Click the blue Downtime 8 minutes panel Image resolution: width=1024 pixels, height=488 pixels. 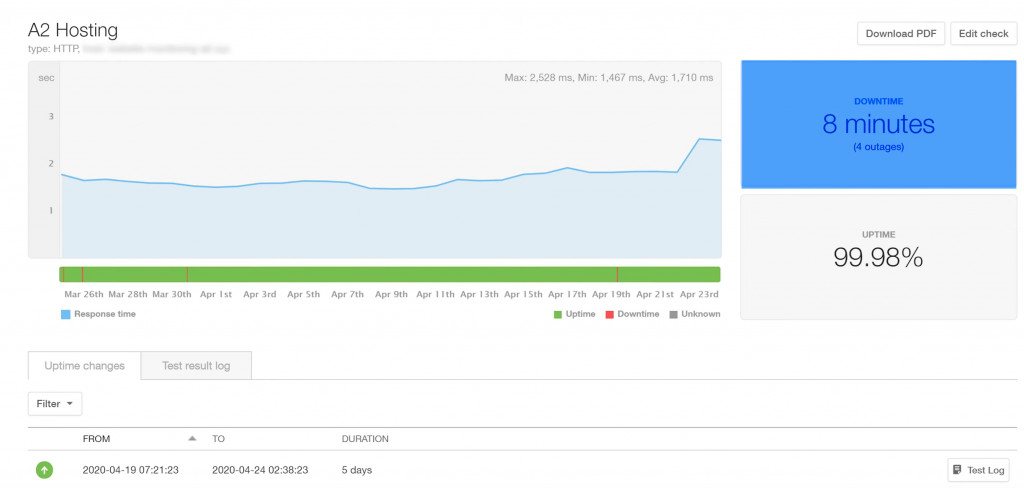(878, 124)
